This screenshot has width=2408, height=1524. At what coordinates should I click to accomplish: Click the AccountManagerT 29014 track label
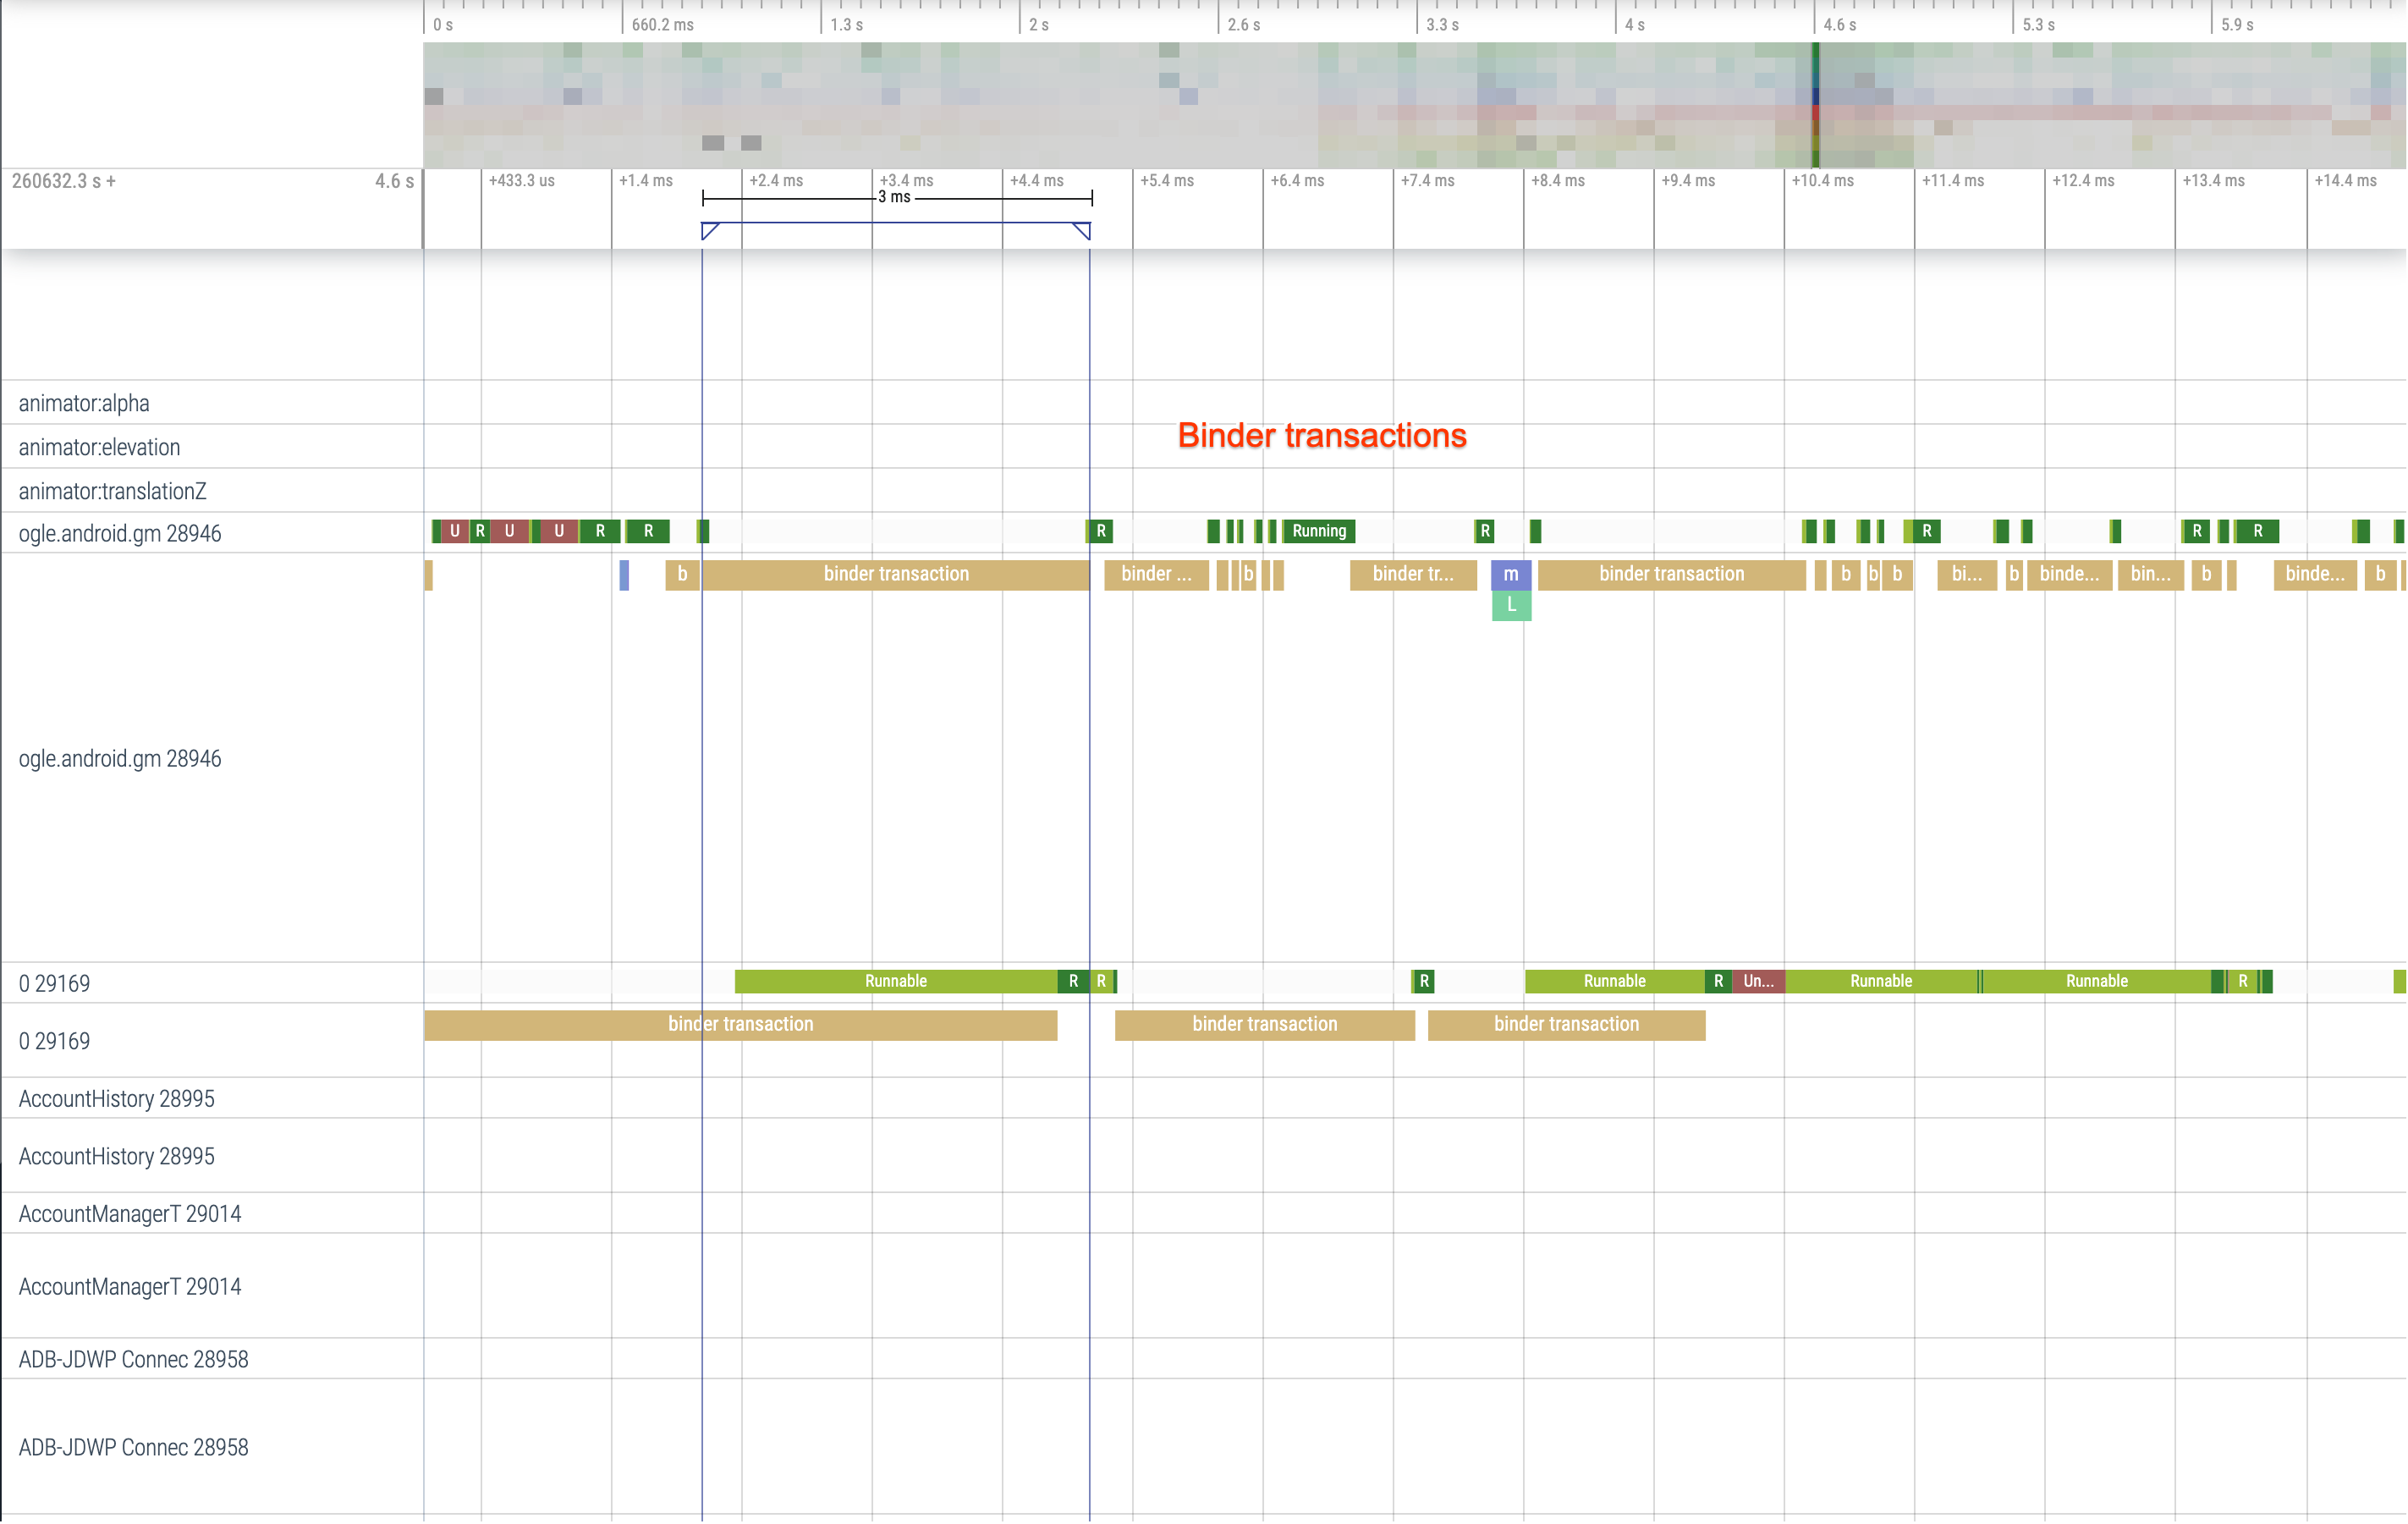(x=130, y=1213)
